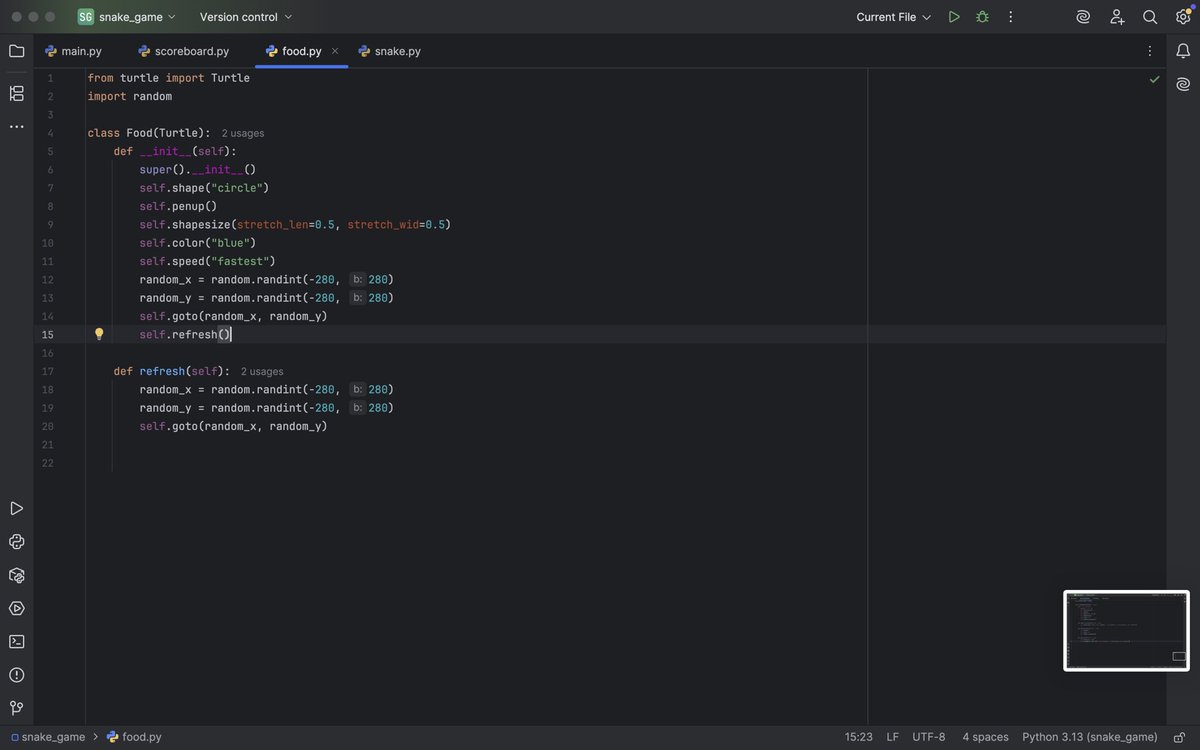Viewport: 1200px width, 750px height.
Task: Open Search Everywhere magnifier
Action: coord(1150,17)
